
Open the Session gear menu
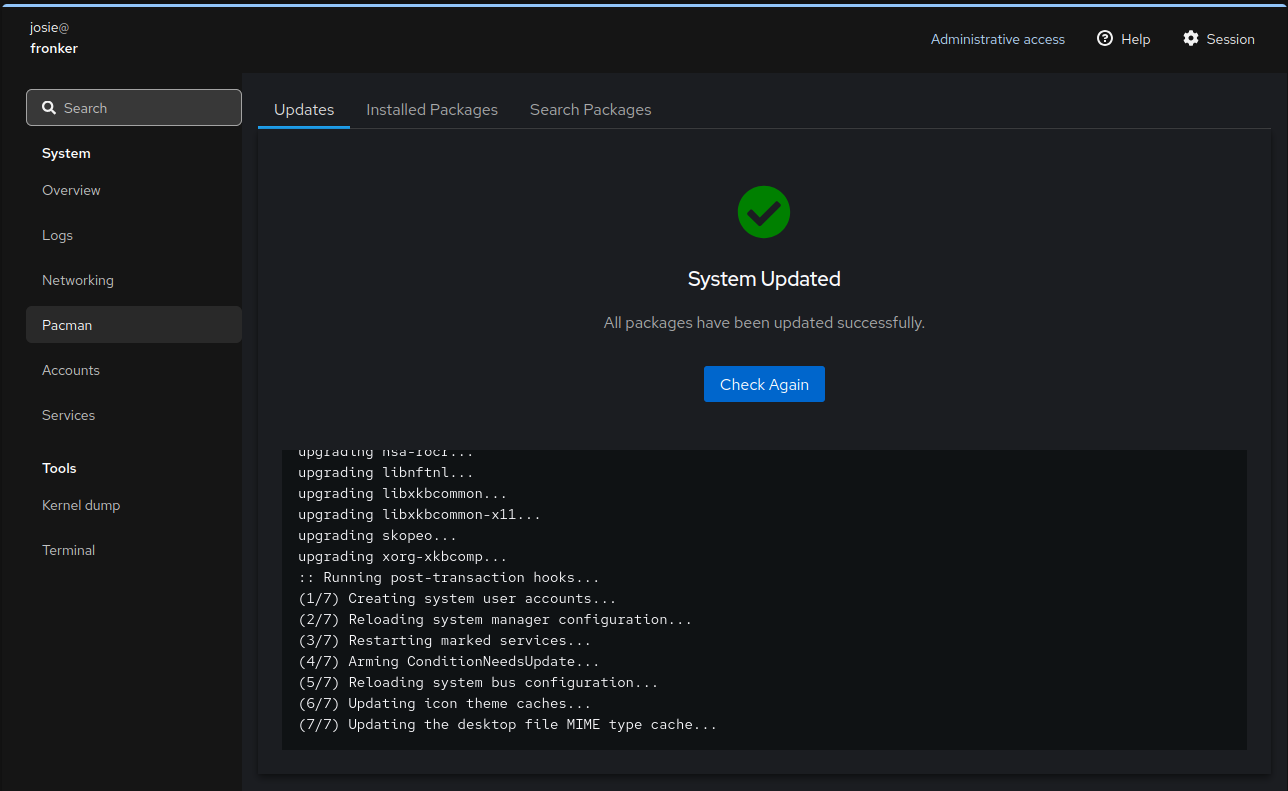tap(1218, 39)
